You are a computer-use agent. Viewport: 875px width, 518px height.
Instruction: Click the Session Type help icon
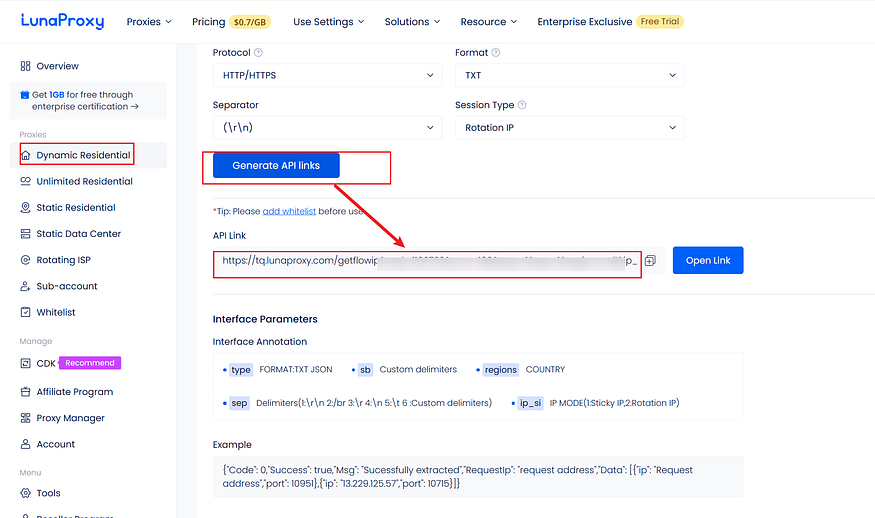point(522,105)
